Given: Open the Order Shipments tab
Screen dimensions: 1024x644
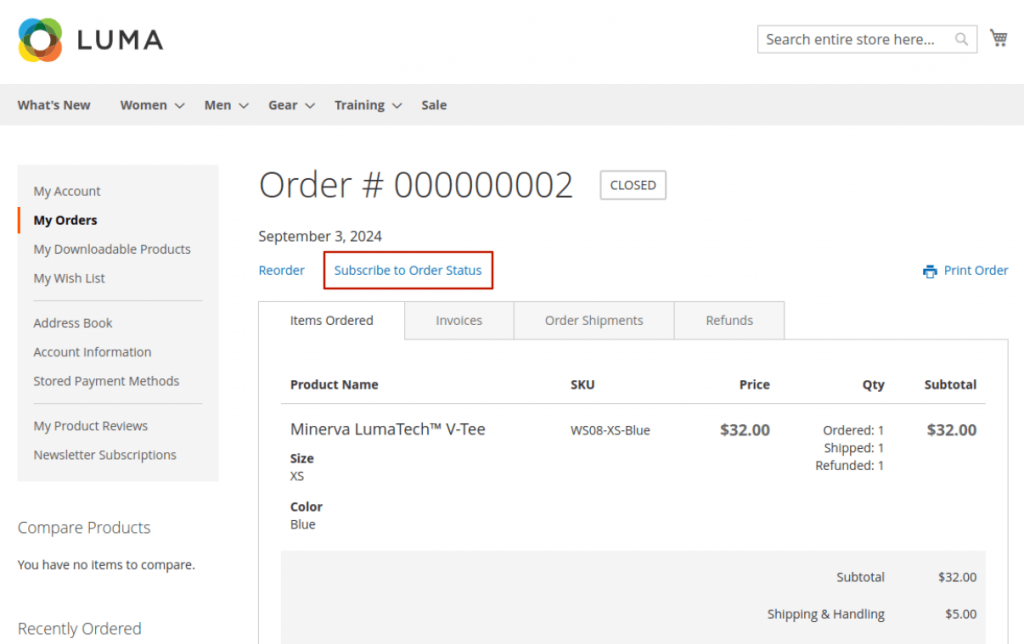Looking at the screenshot, I should coord(593,320).
